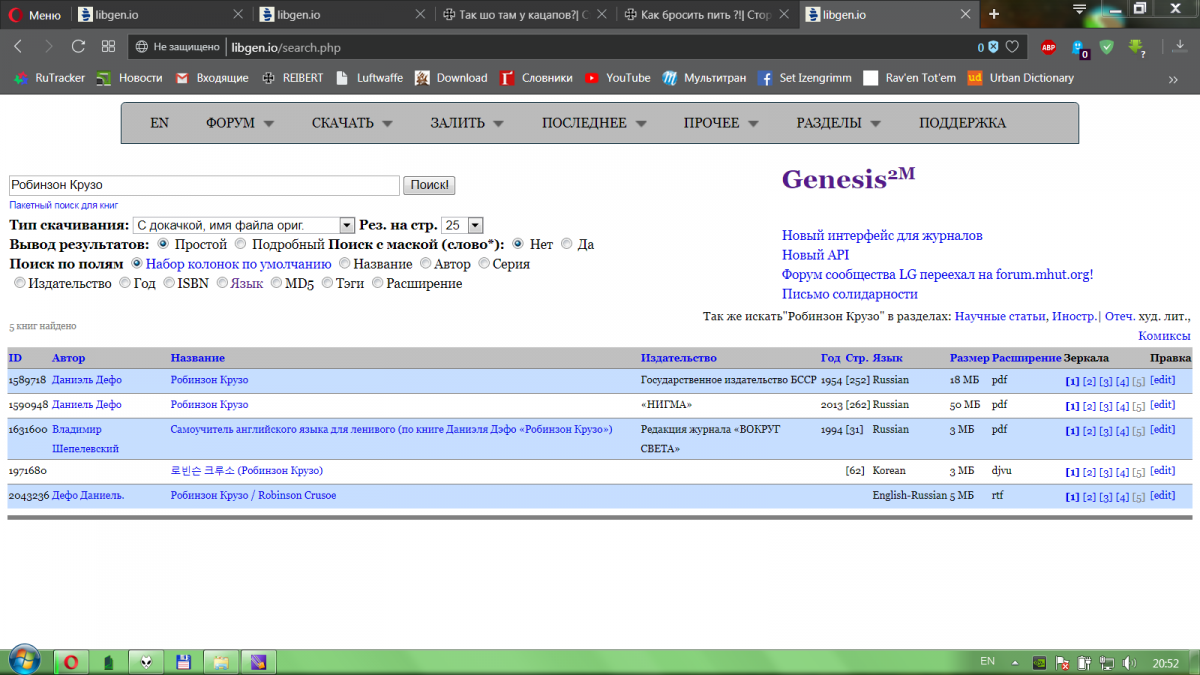Click the purple pencil taskbar icon
This screenshot has width=1200, height=675.
click(x=258, y=661)
